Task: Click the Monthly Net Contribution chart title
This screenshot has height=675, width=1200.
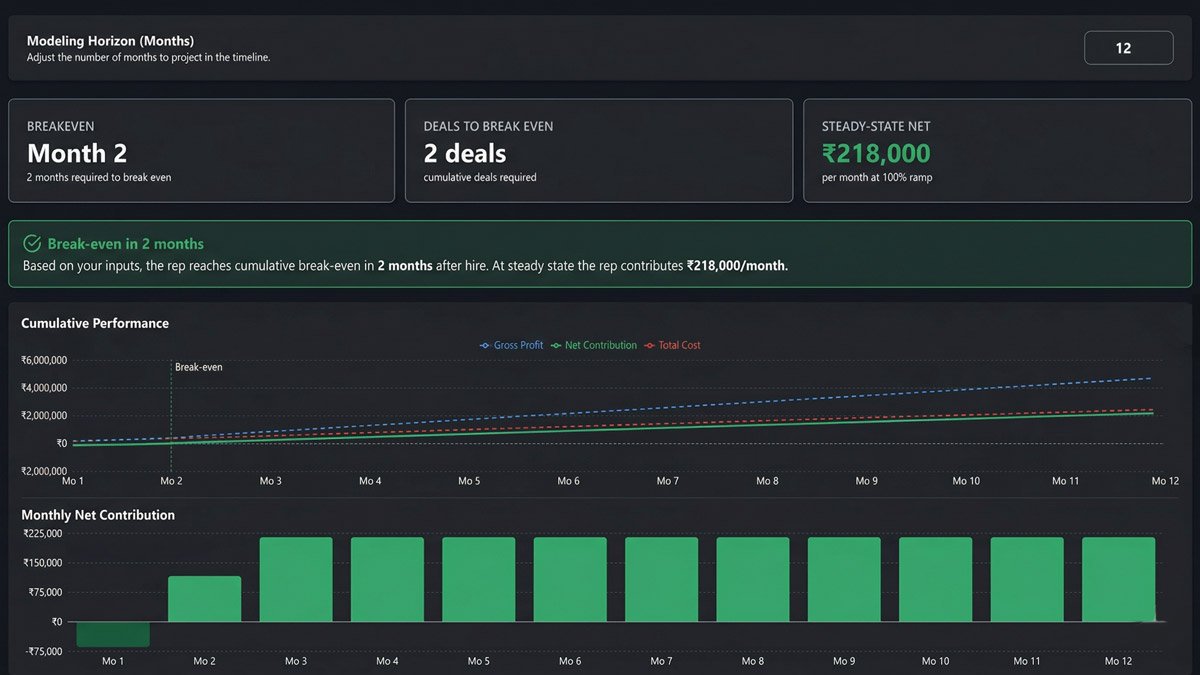Action: [x=98, y=515]
